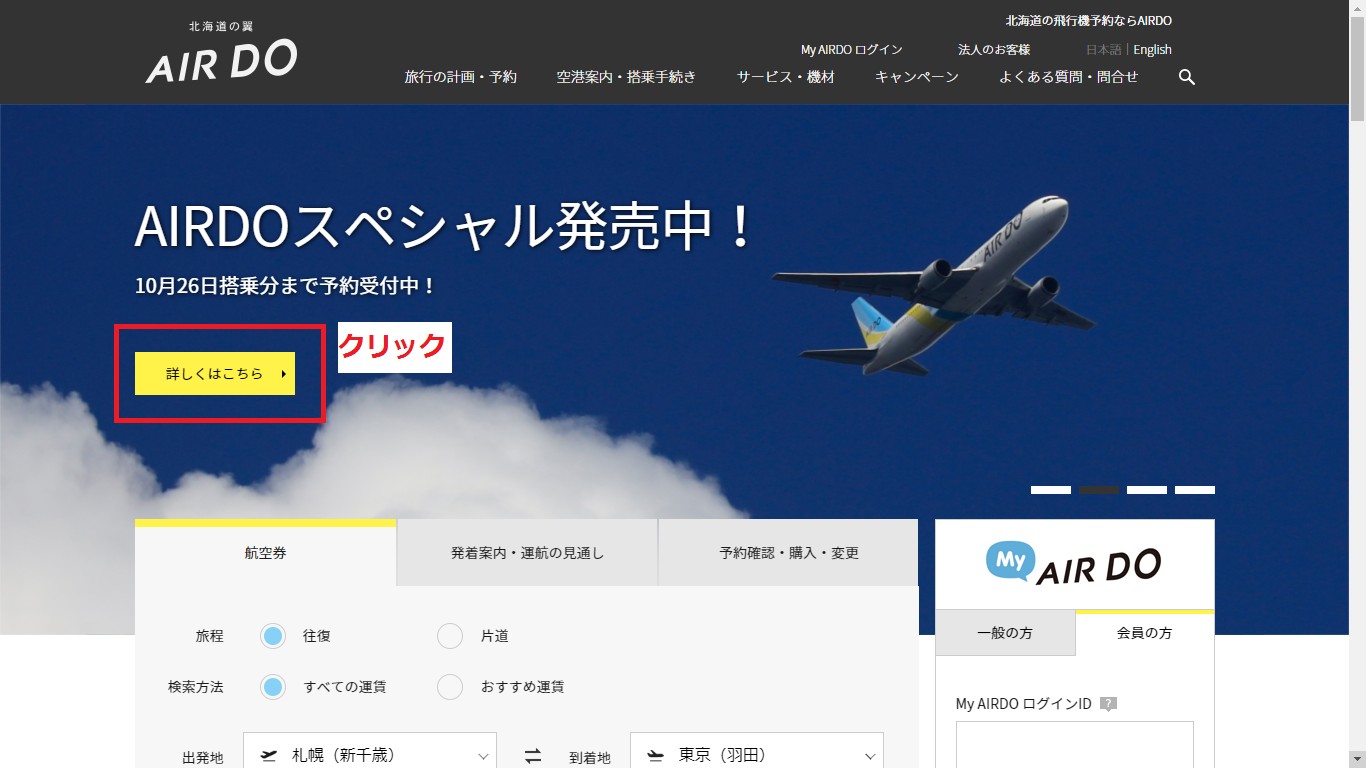Select the 往復 round-trip radio button
The width and height of the screenshot is (1366, 768).
(x=272, y=636)
